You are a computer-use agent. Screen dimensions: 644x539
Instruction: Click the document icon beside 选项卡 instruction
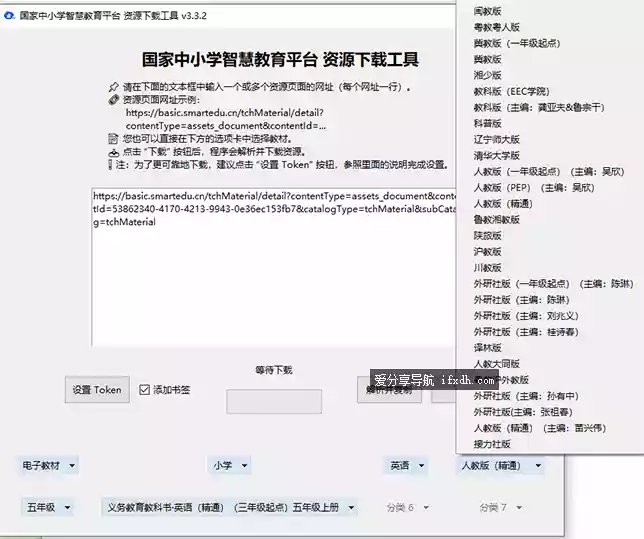(x=113, y=138)
